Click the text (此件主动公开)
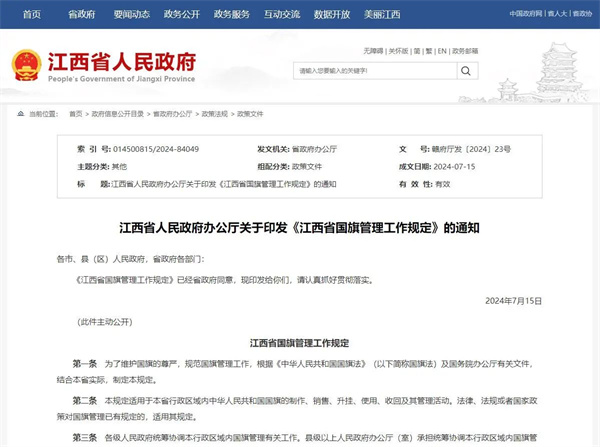The height and width of the screenshot is (447, 600). point(105,322)
